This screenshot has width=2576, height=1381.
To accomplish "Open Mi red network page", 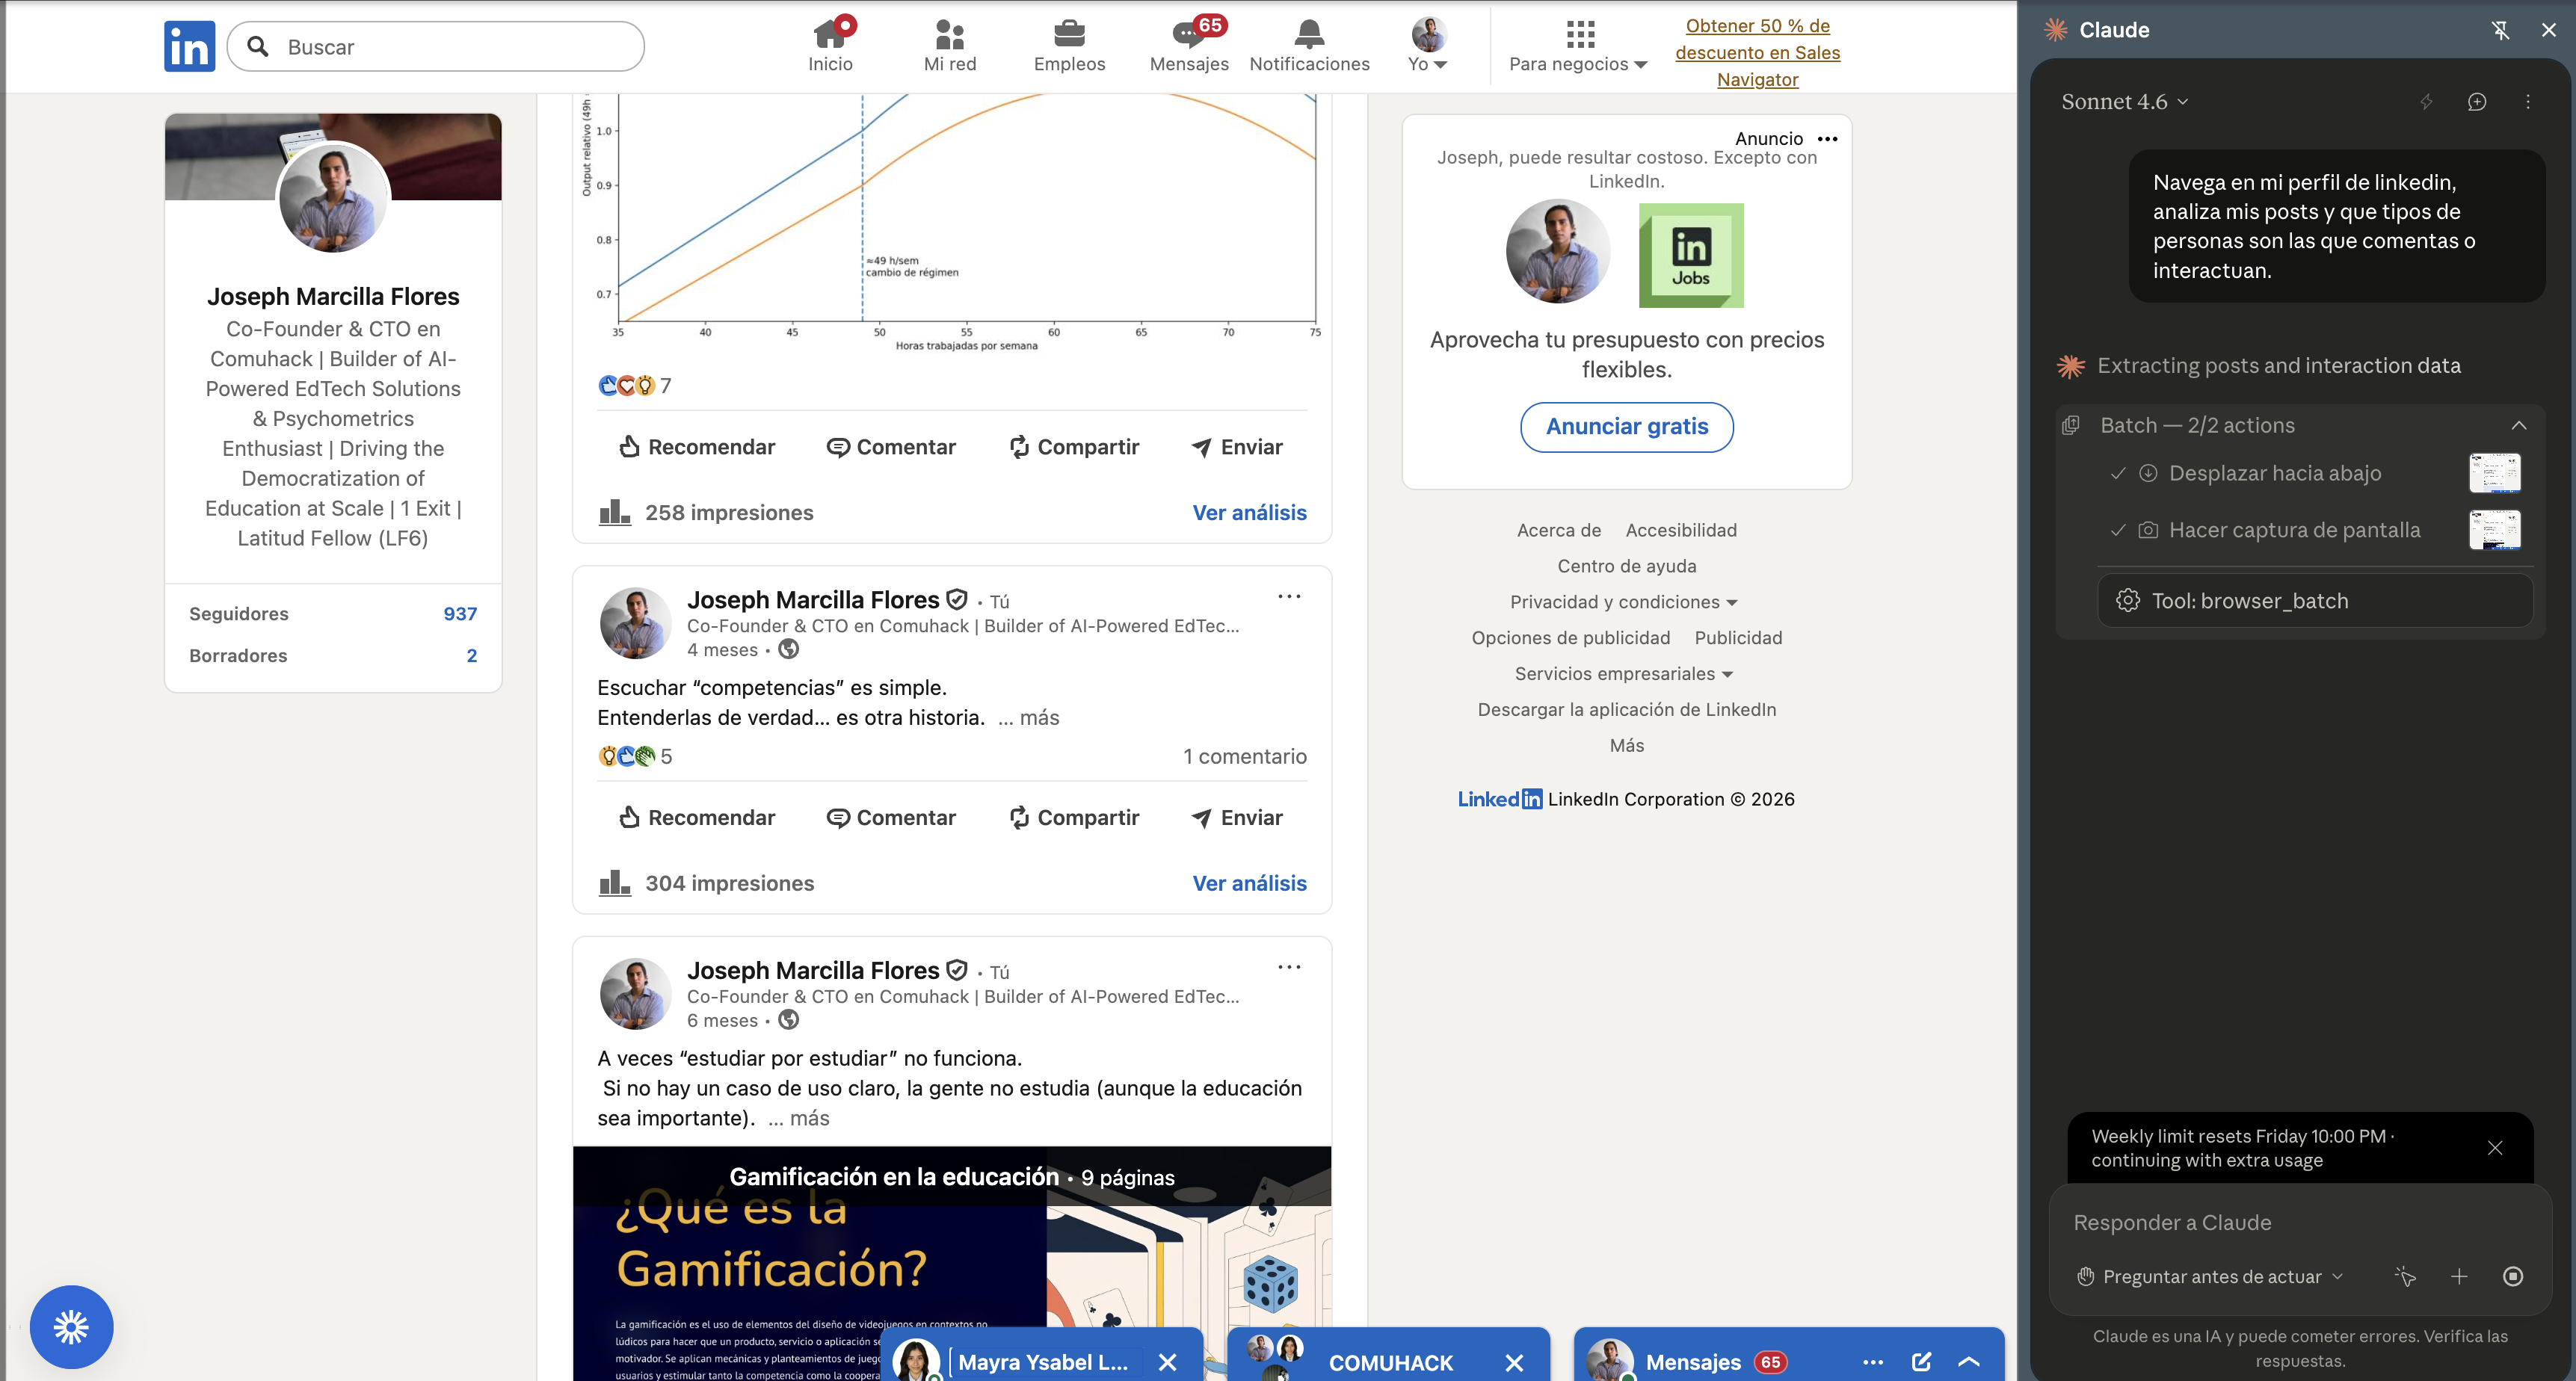I will pyautogui.click(x=949, y=46).
